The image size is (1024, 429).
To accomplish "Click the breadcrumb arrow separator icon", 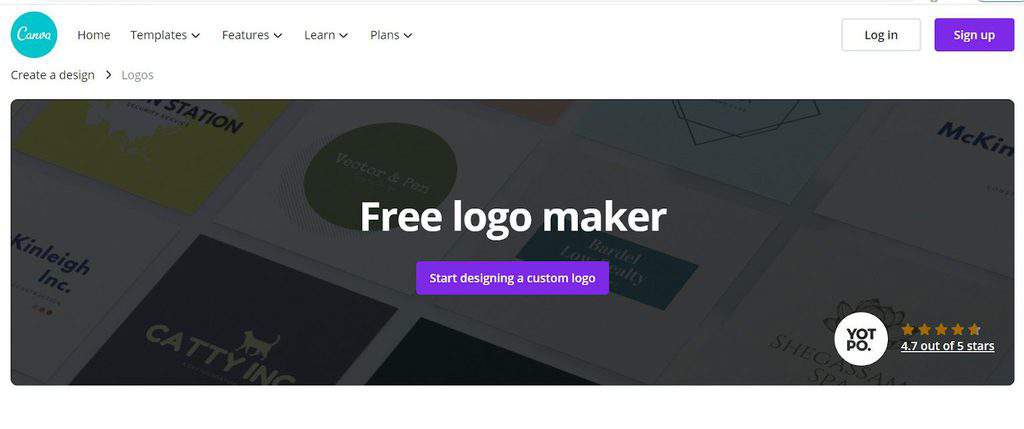I will 108,75.
